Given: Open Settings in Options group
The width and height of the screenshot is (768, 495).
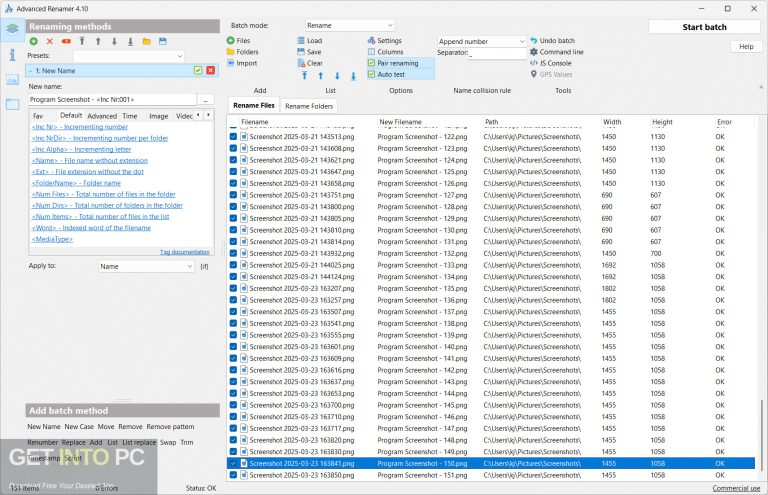Looking at the screenshot, I should coord(384,41).
